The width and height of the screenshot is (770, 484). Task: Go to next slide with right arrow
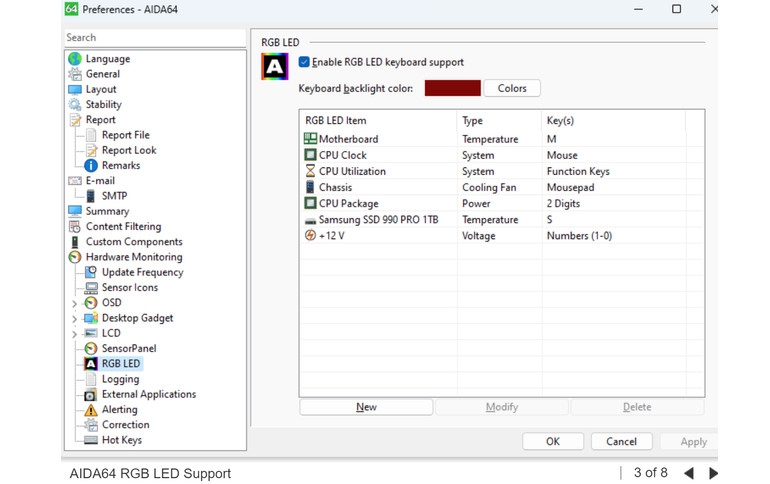pos(713,473)
